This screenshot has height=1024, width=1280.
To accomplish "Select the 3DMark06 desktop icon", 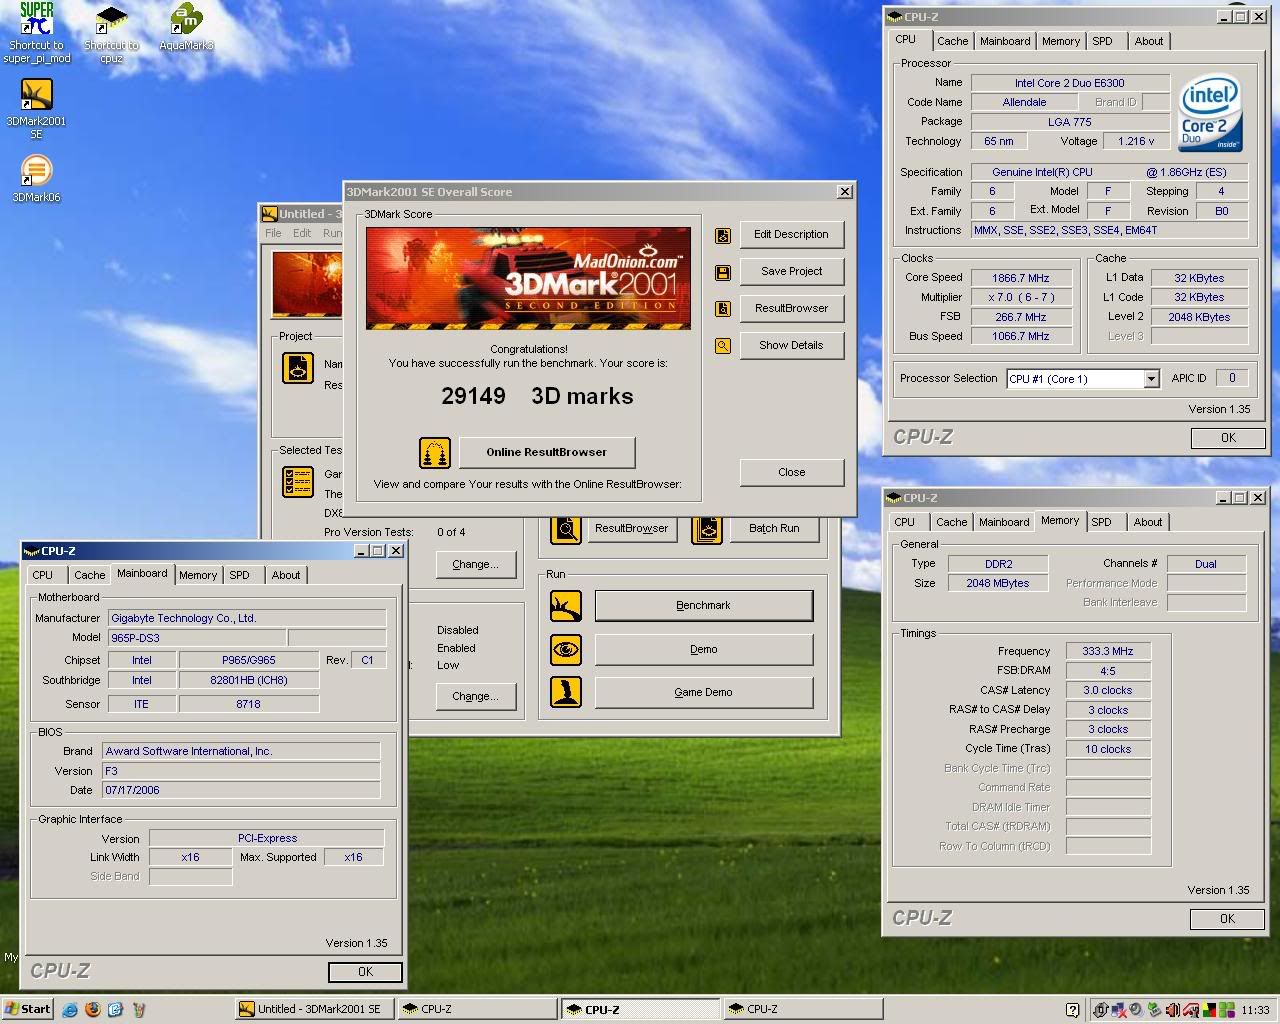I will pos(36,178).
